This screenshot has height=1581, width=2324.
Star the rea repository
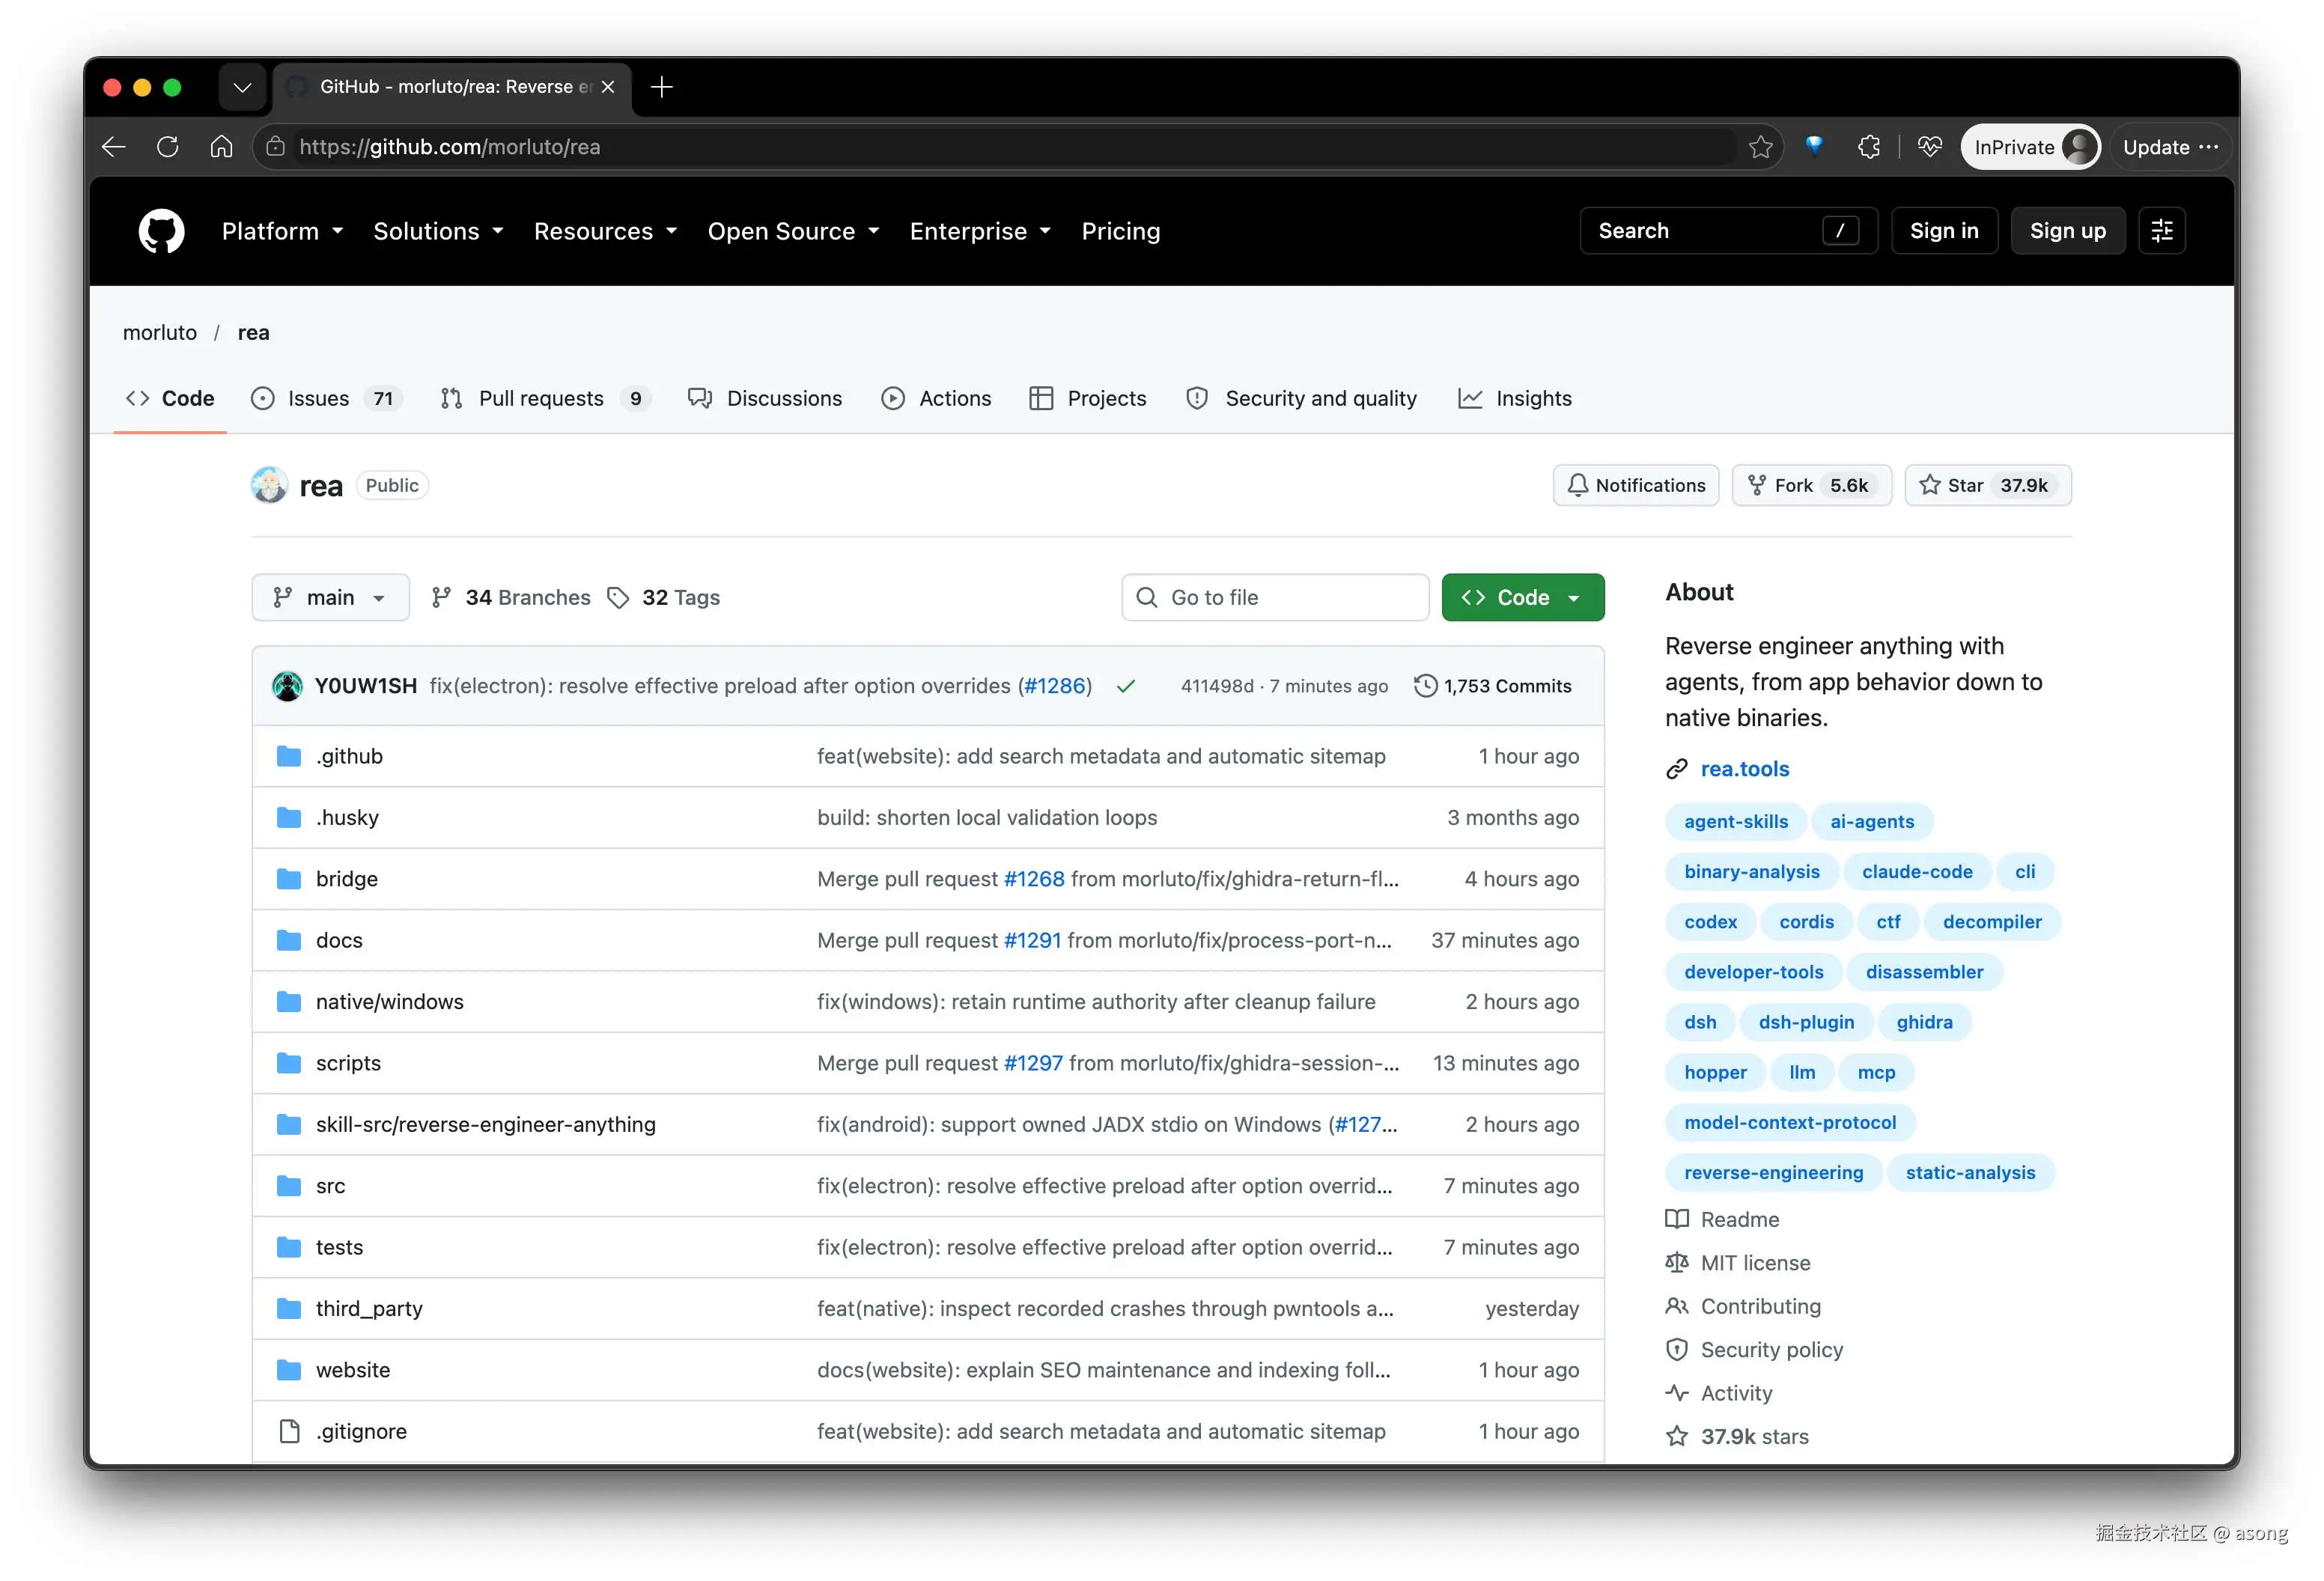1987,485
